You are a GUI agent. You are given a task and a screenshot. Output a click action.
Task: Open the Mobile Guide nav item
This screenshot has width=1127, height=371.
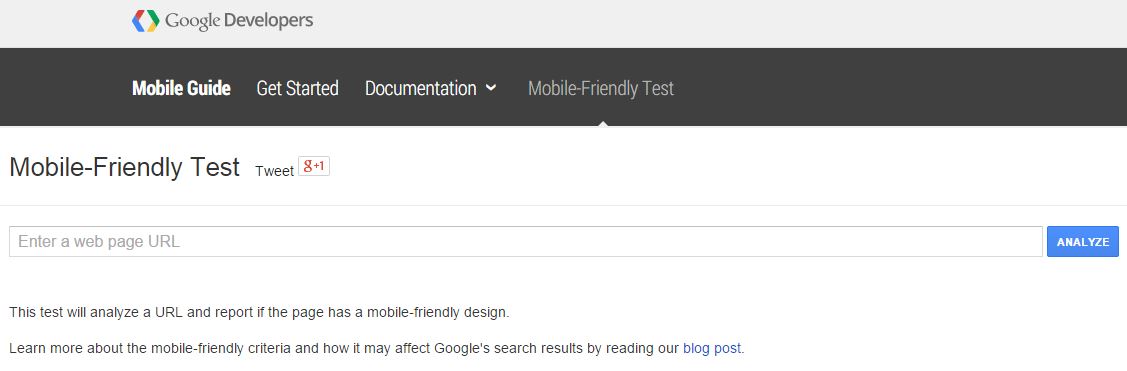point(181,88)
